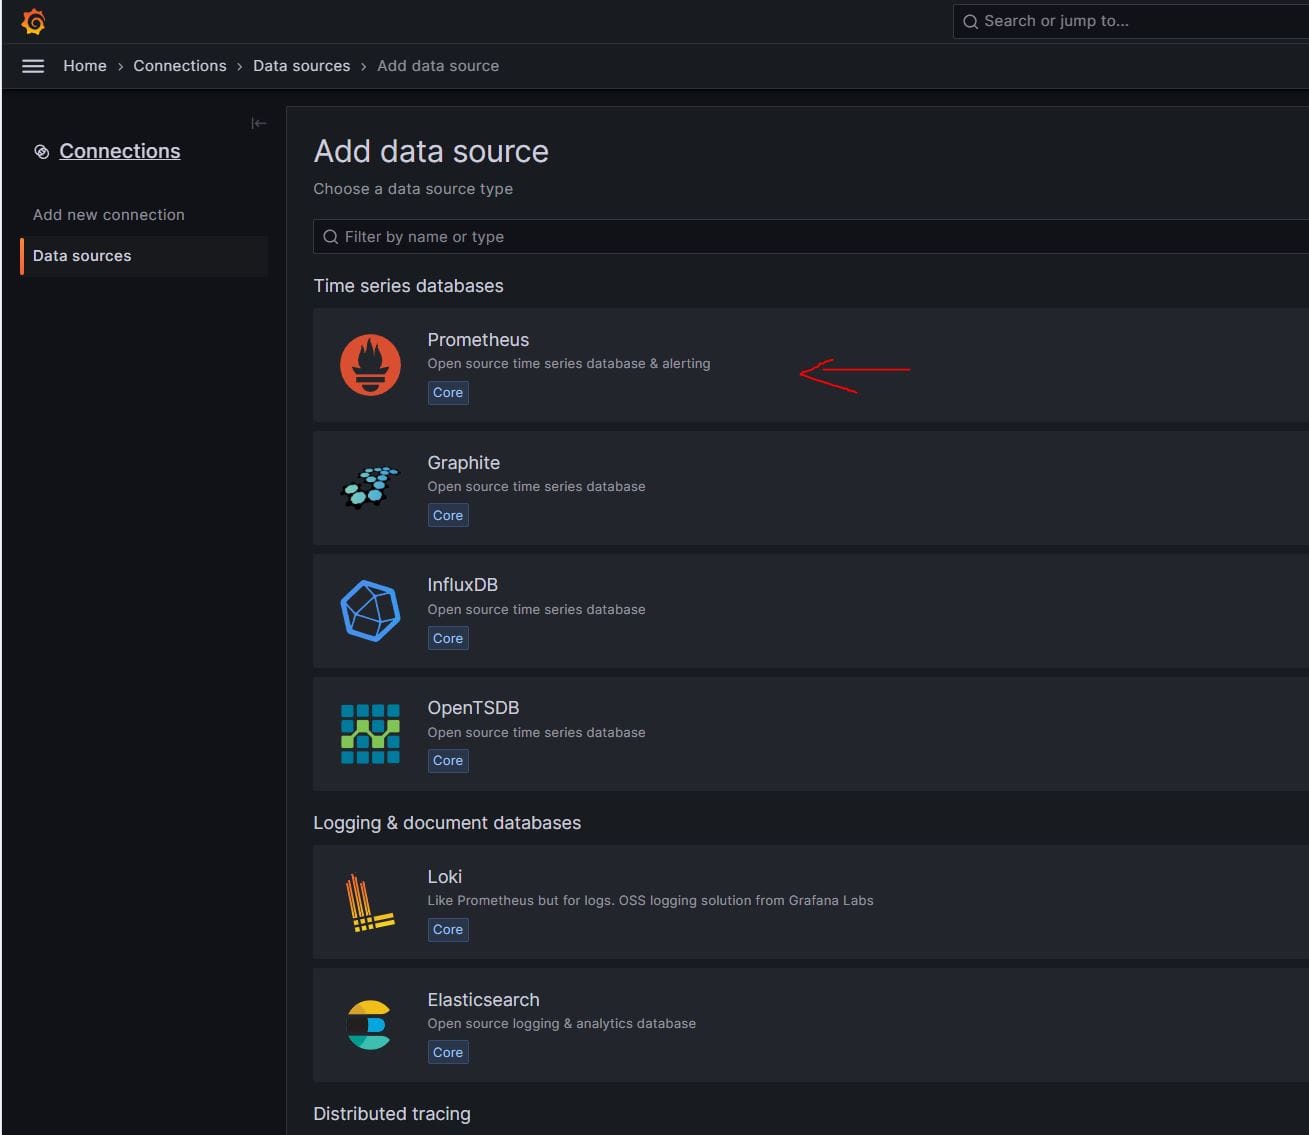Click Elasticsearch logging & analytics description
This screenshot has height=1135, width=1309.
[x=561, y=1024]
